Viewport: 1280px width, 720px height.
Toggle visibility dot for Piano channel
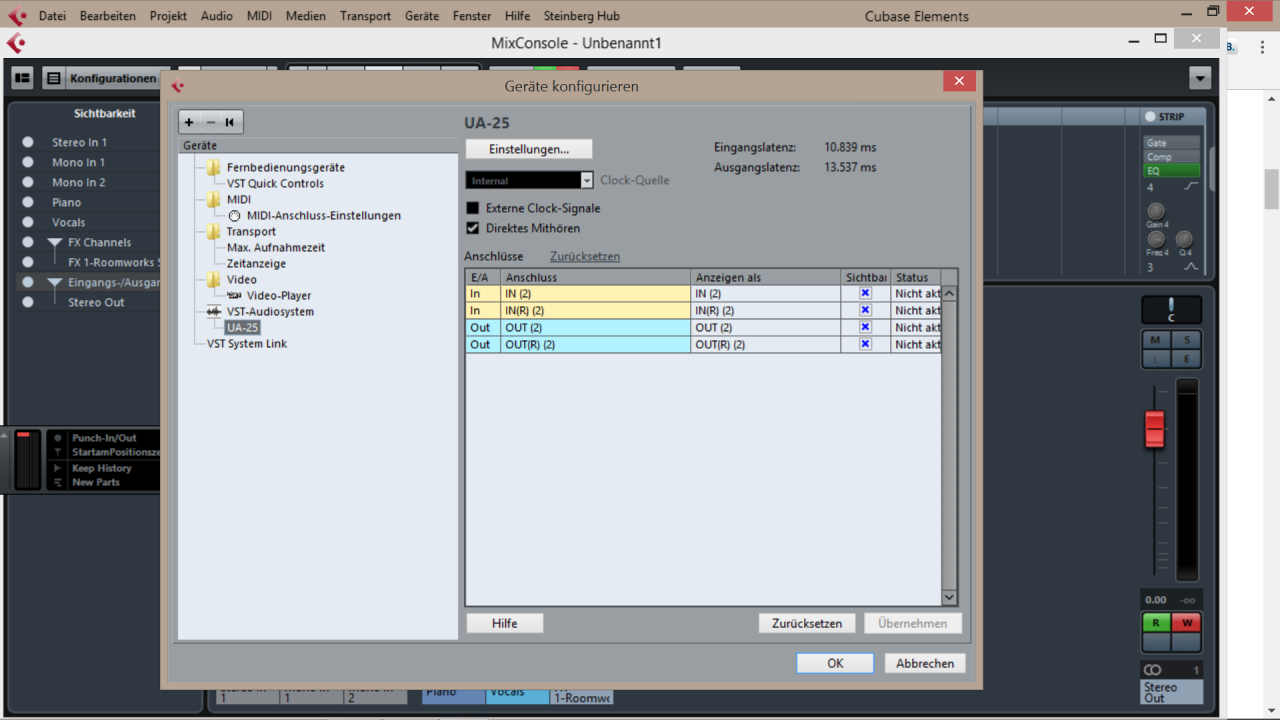pyautogui.click(x=28, y=202)
